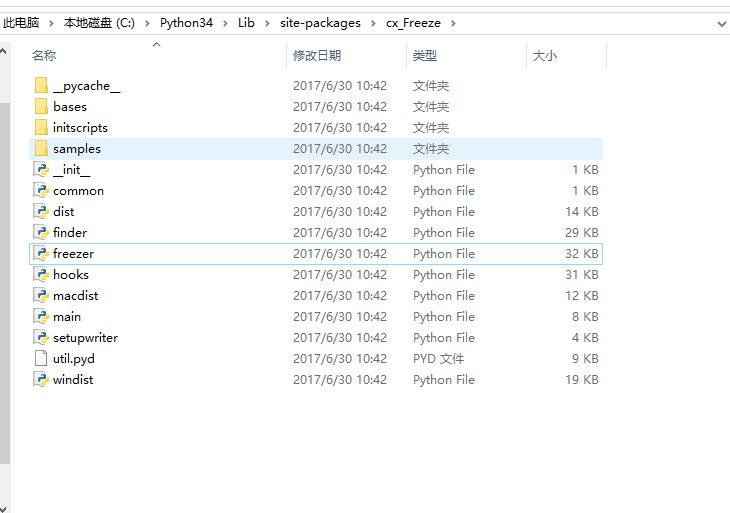Screen dimensions: 730x513
Task: Sort files by 修改日期 column header
Action: [317, 56]
